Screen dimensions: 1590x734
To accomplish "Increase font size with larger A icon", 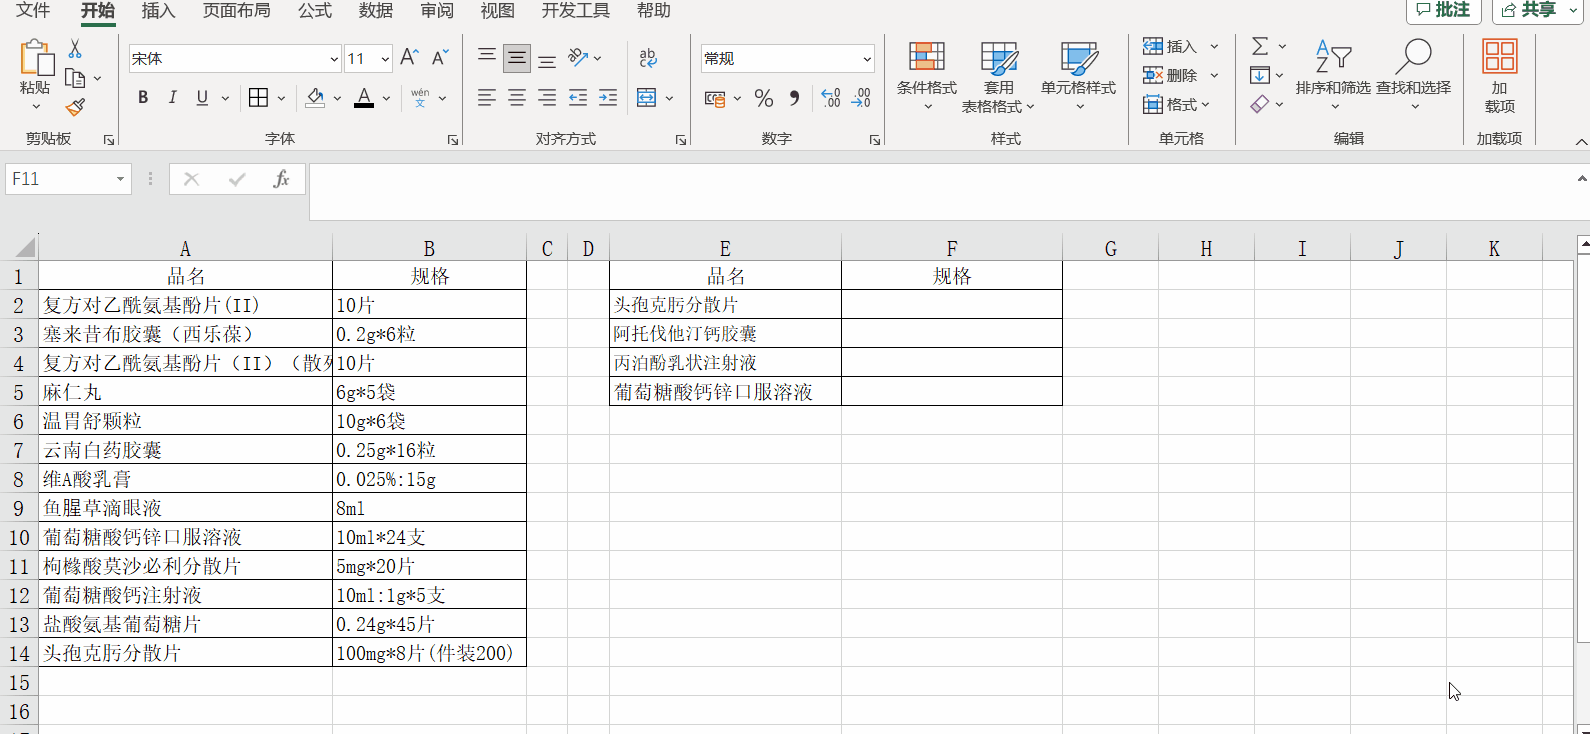I will pos(409,58).
